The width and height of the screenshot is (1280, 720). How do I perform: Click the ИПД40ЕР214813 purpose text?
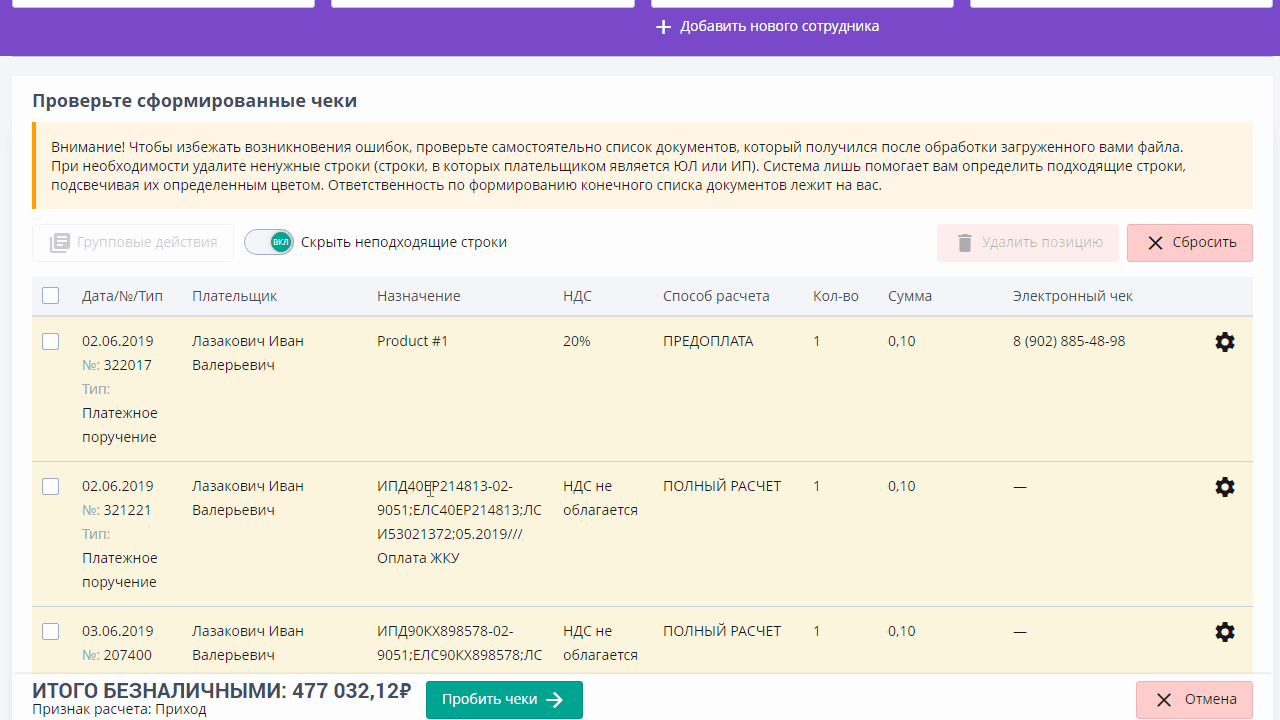pos(459,522)
